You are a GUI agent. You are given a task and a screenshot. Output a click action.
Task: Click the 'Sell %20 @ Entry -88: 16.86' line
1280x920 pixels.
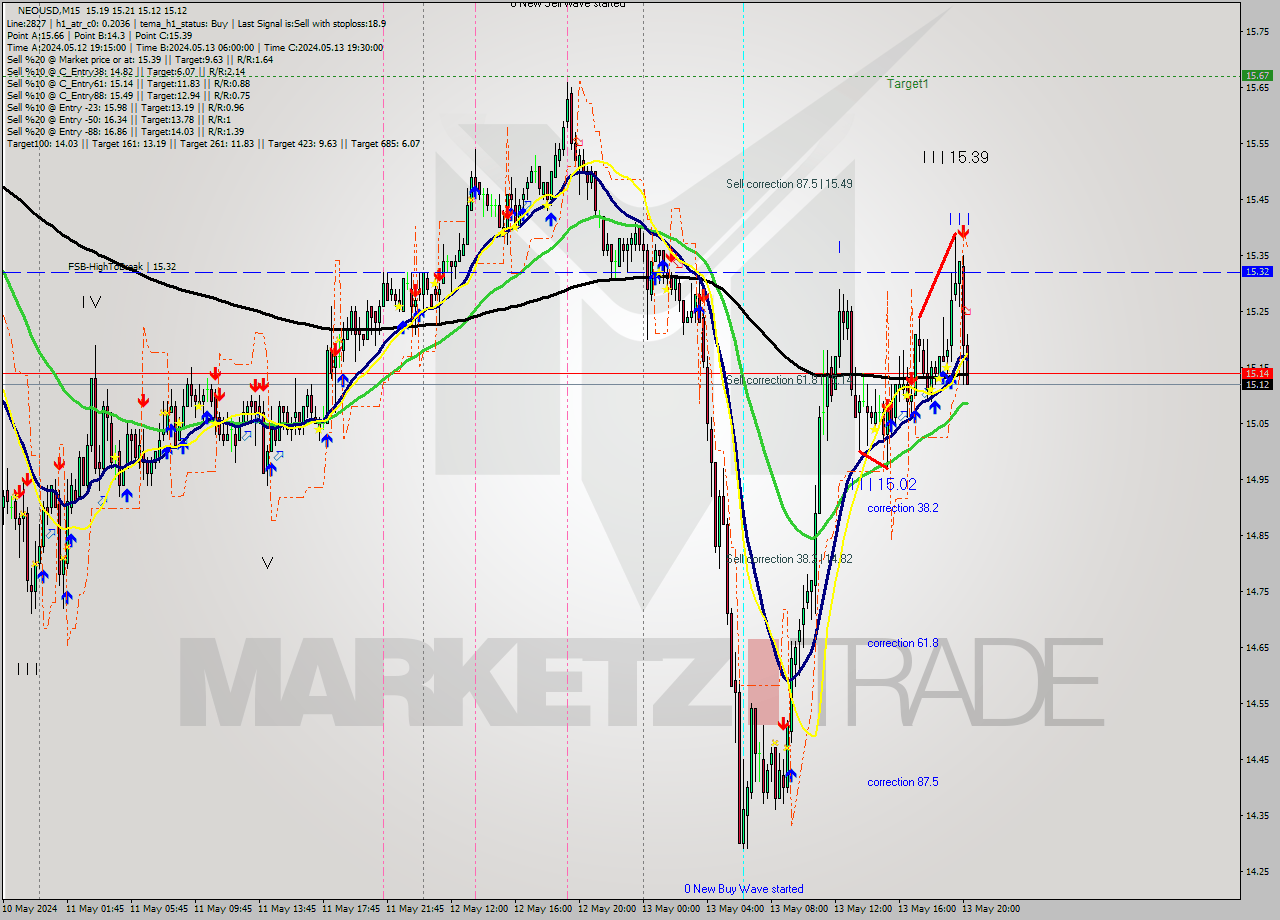125,131
